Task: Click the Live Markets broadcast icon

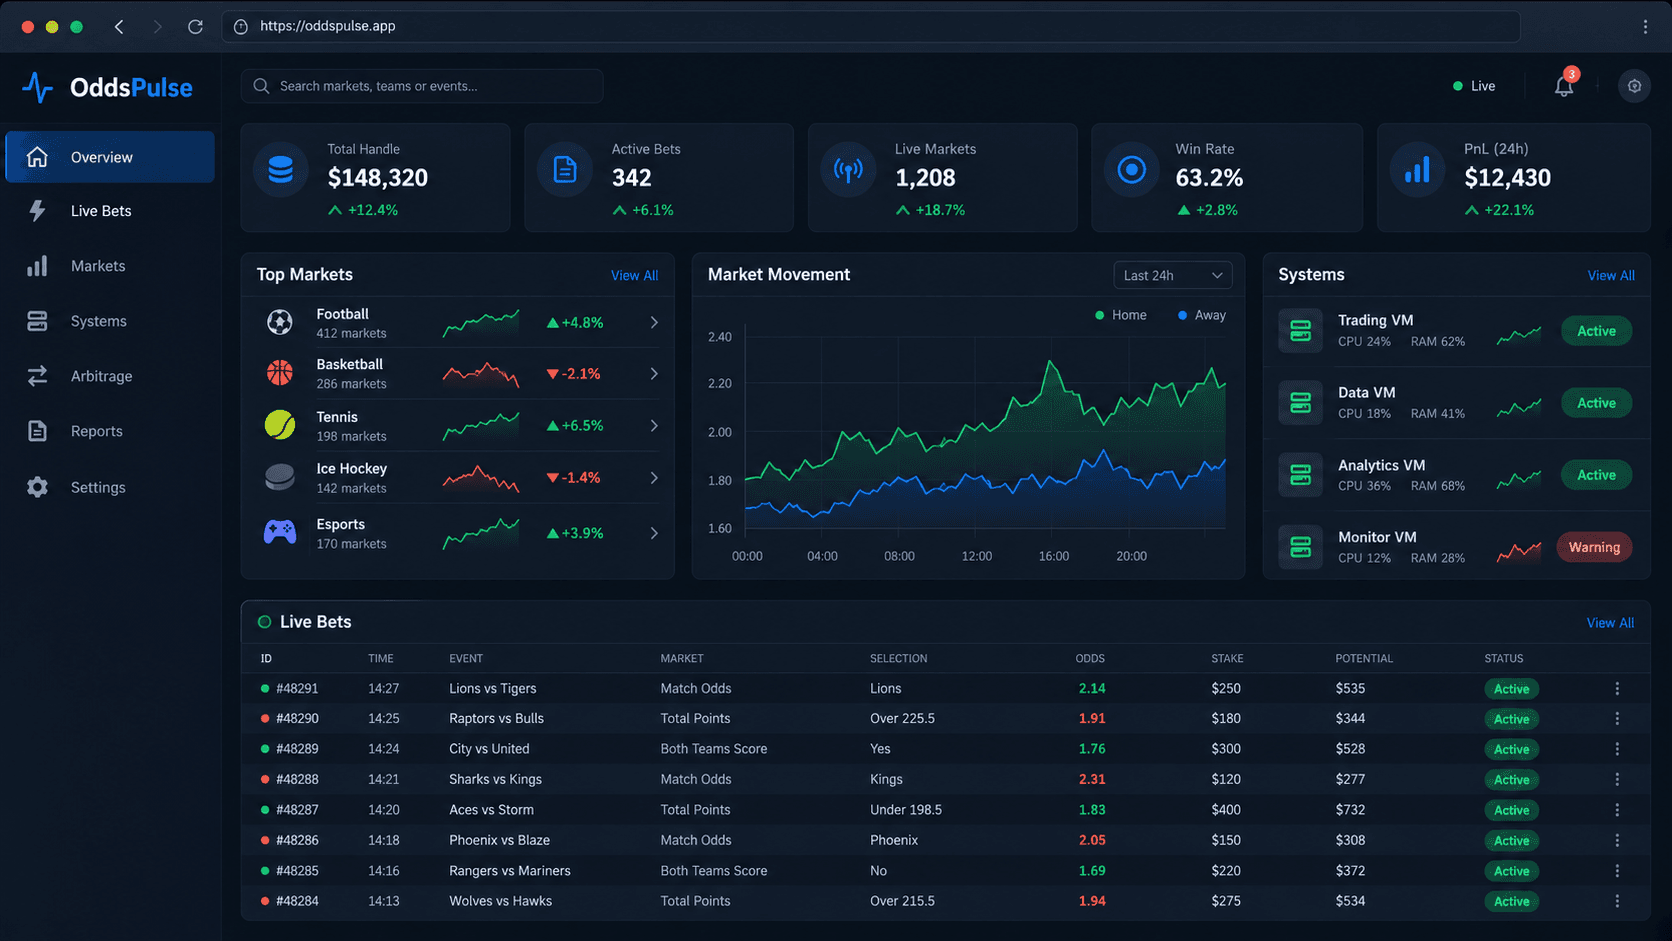Action: 848,170
